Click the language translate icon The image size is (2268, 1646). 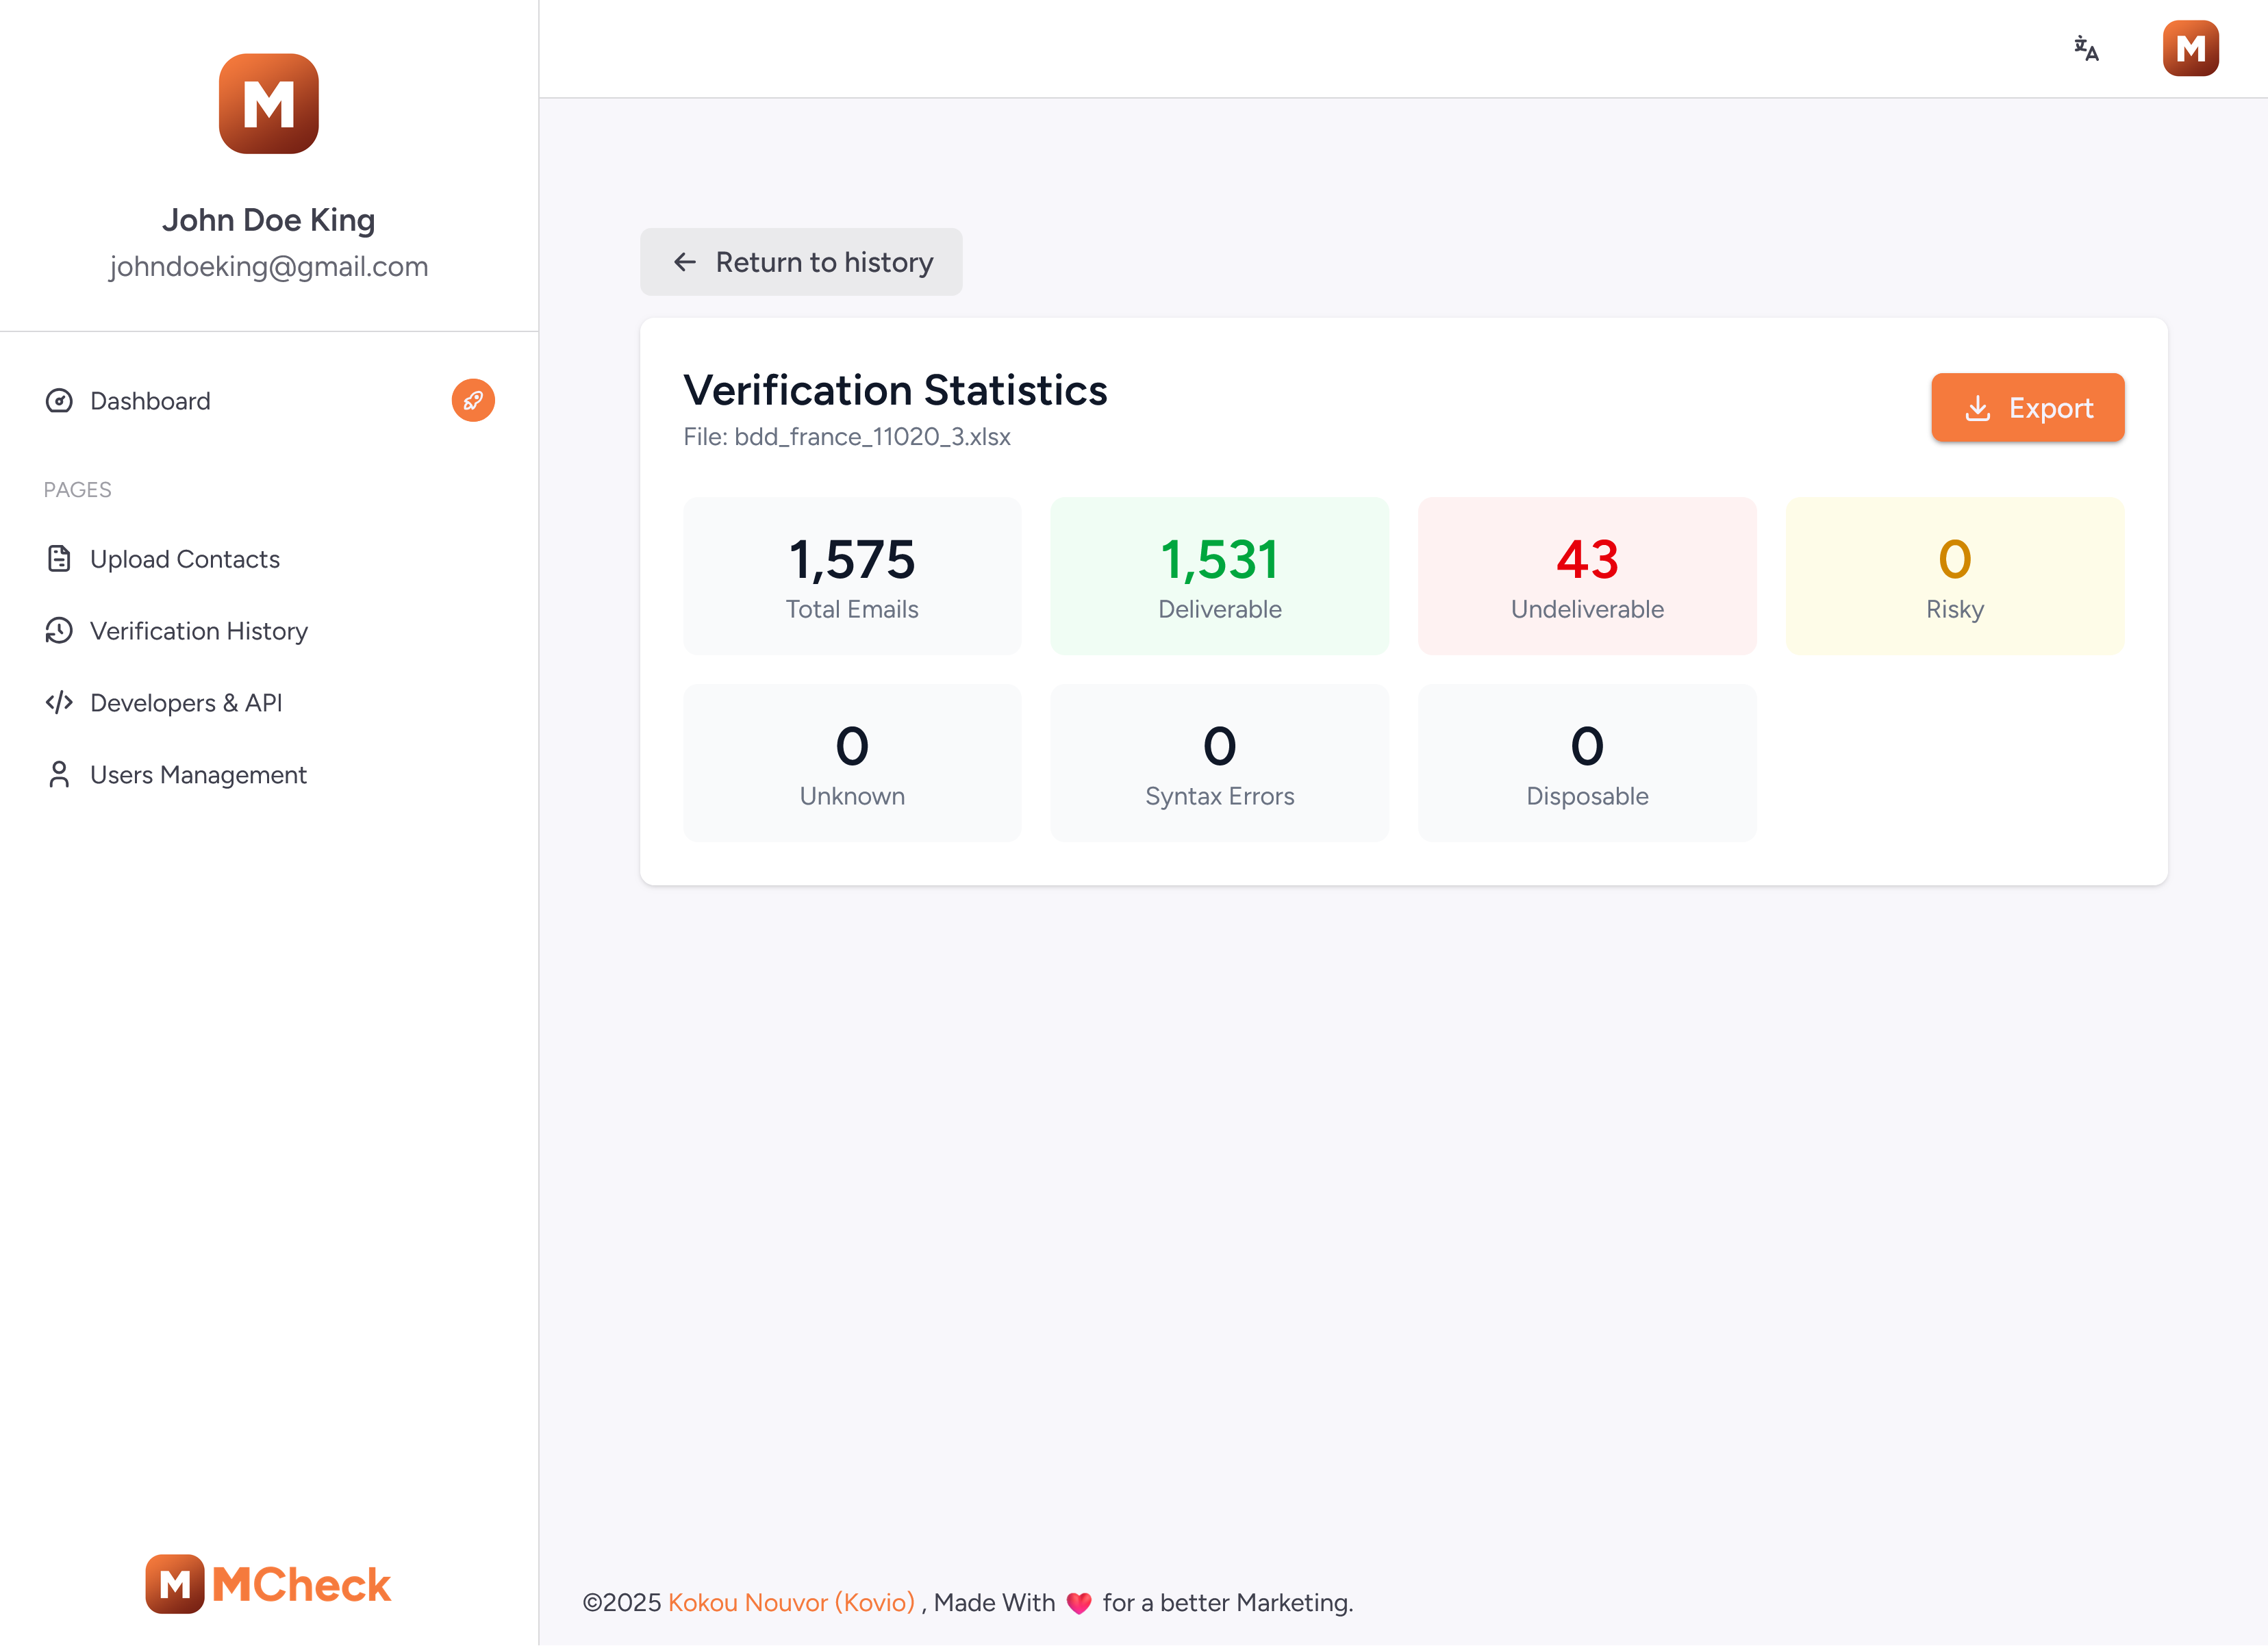point(2085,48)
